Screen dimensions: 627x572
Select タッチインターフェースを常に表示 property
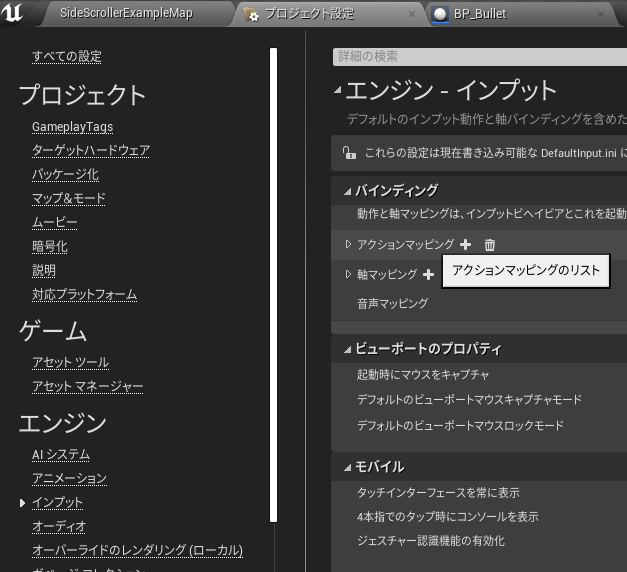coord(438,493)
